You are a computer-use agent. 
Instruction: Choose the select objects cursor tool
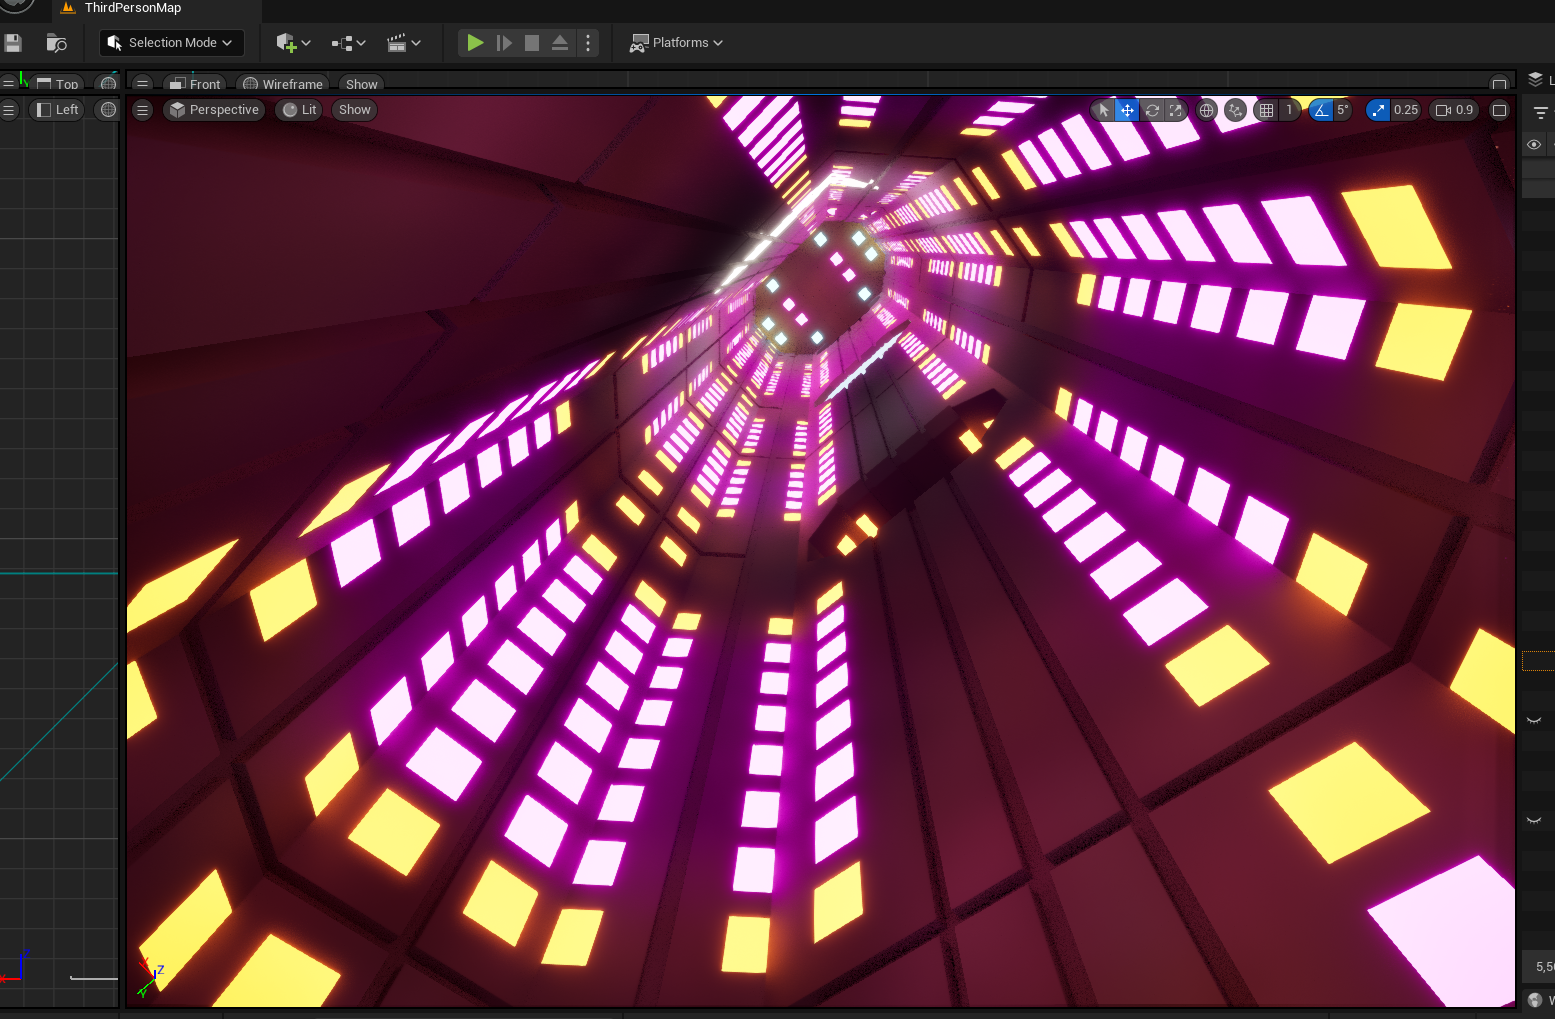[1103, 110]
